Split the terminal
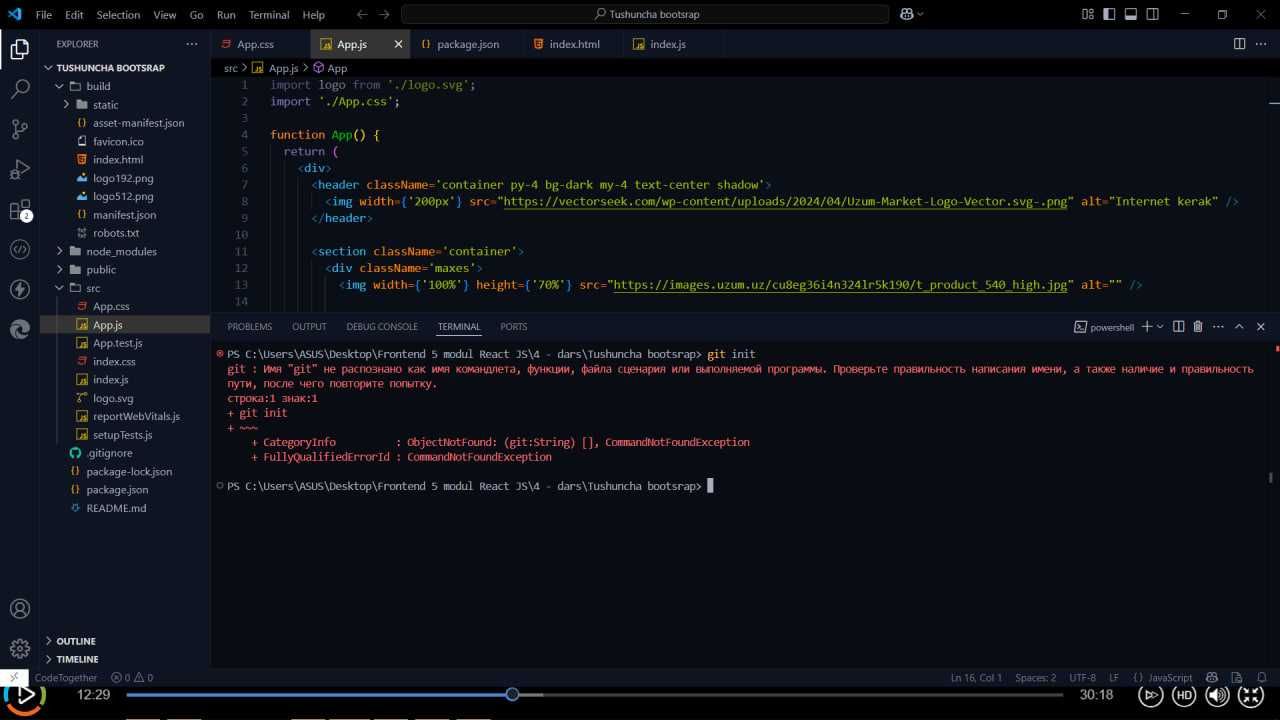Screen dimensions: 1280x720 point(1178,327)
